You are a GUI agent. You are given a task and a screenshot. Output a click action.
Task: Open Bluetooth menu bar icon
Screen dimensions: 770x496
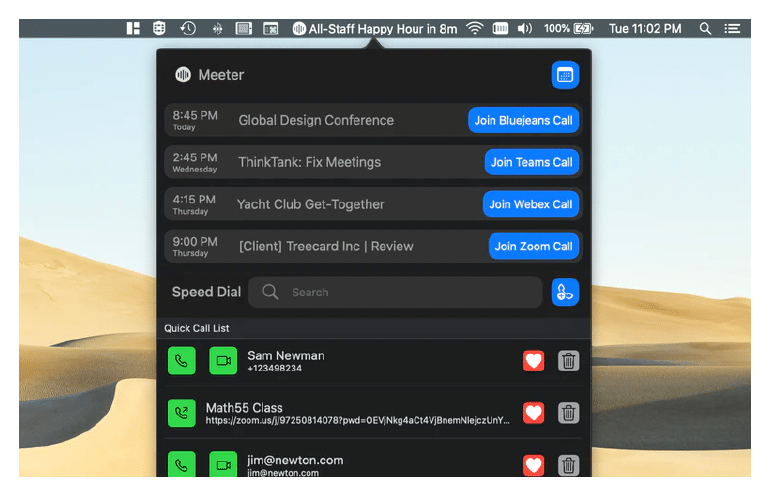tap(217, 28)
